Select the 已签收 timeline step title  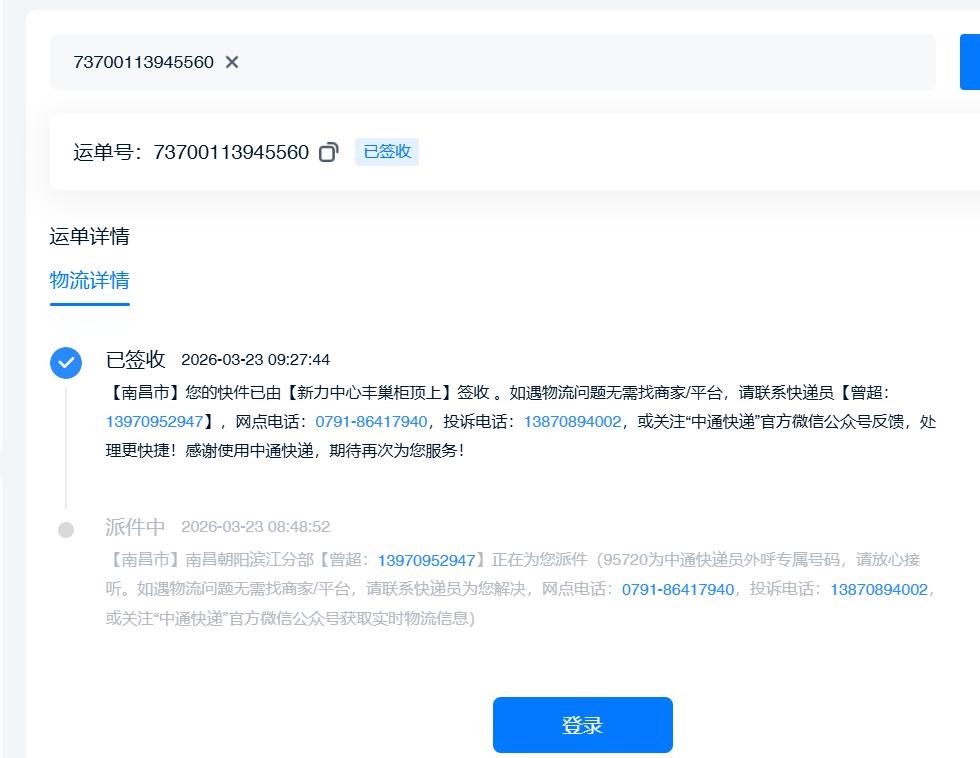tap(135, 360)
